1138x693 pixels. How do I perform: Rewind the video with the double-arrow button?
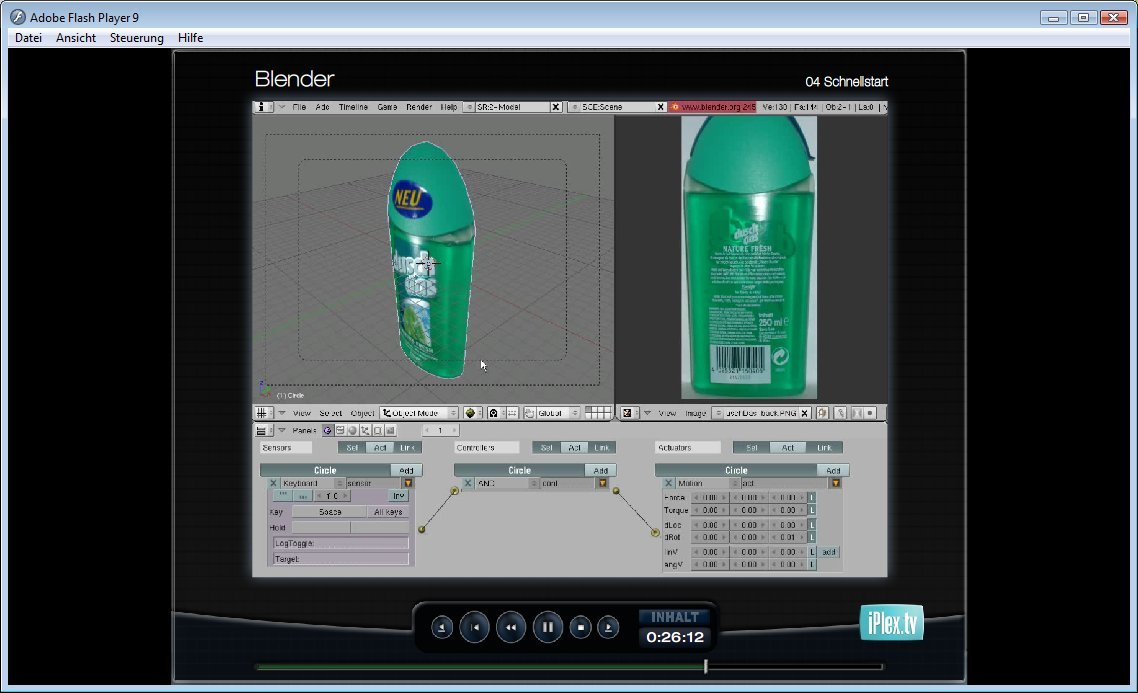click(511, 627)
